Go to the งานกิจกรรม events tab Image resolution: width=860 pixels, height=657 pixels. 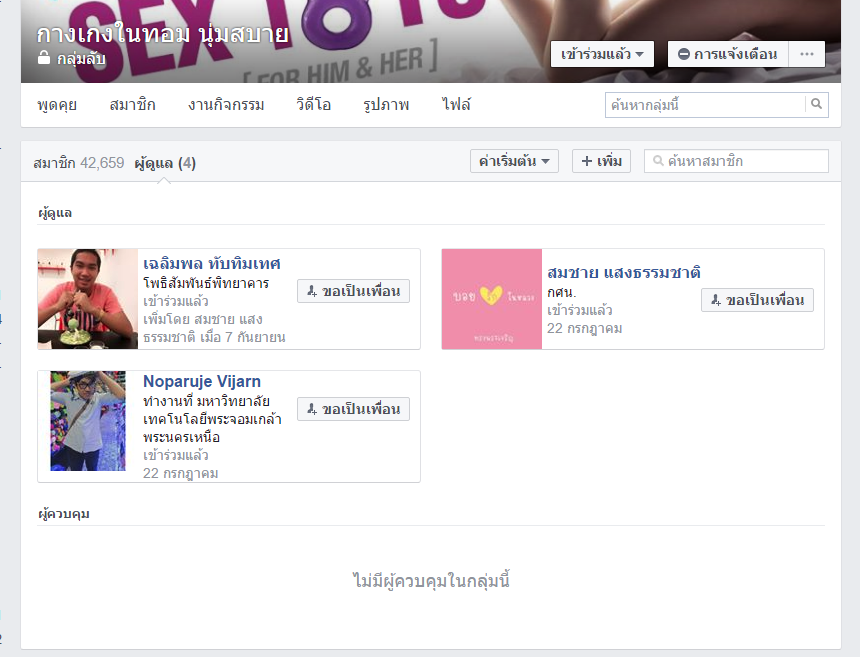coord(227,105)
